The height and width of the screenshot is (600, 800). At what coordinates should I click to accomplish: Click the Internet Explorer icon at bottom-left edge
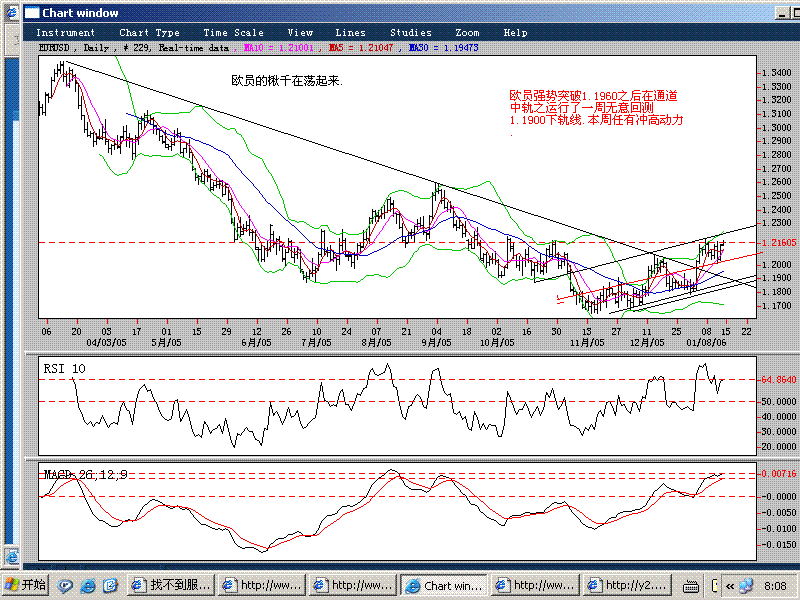11,557
